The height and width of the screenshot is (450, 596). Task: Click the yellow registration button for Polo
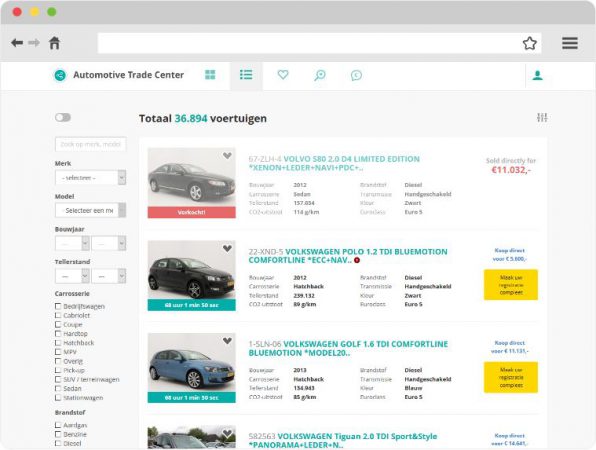point(510,285)
